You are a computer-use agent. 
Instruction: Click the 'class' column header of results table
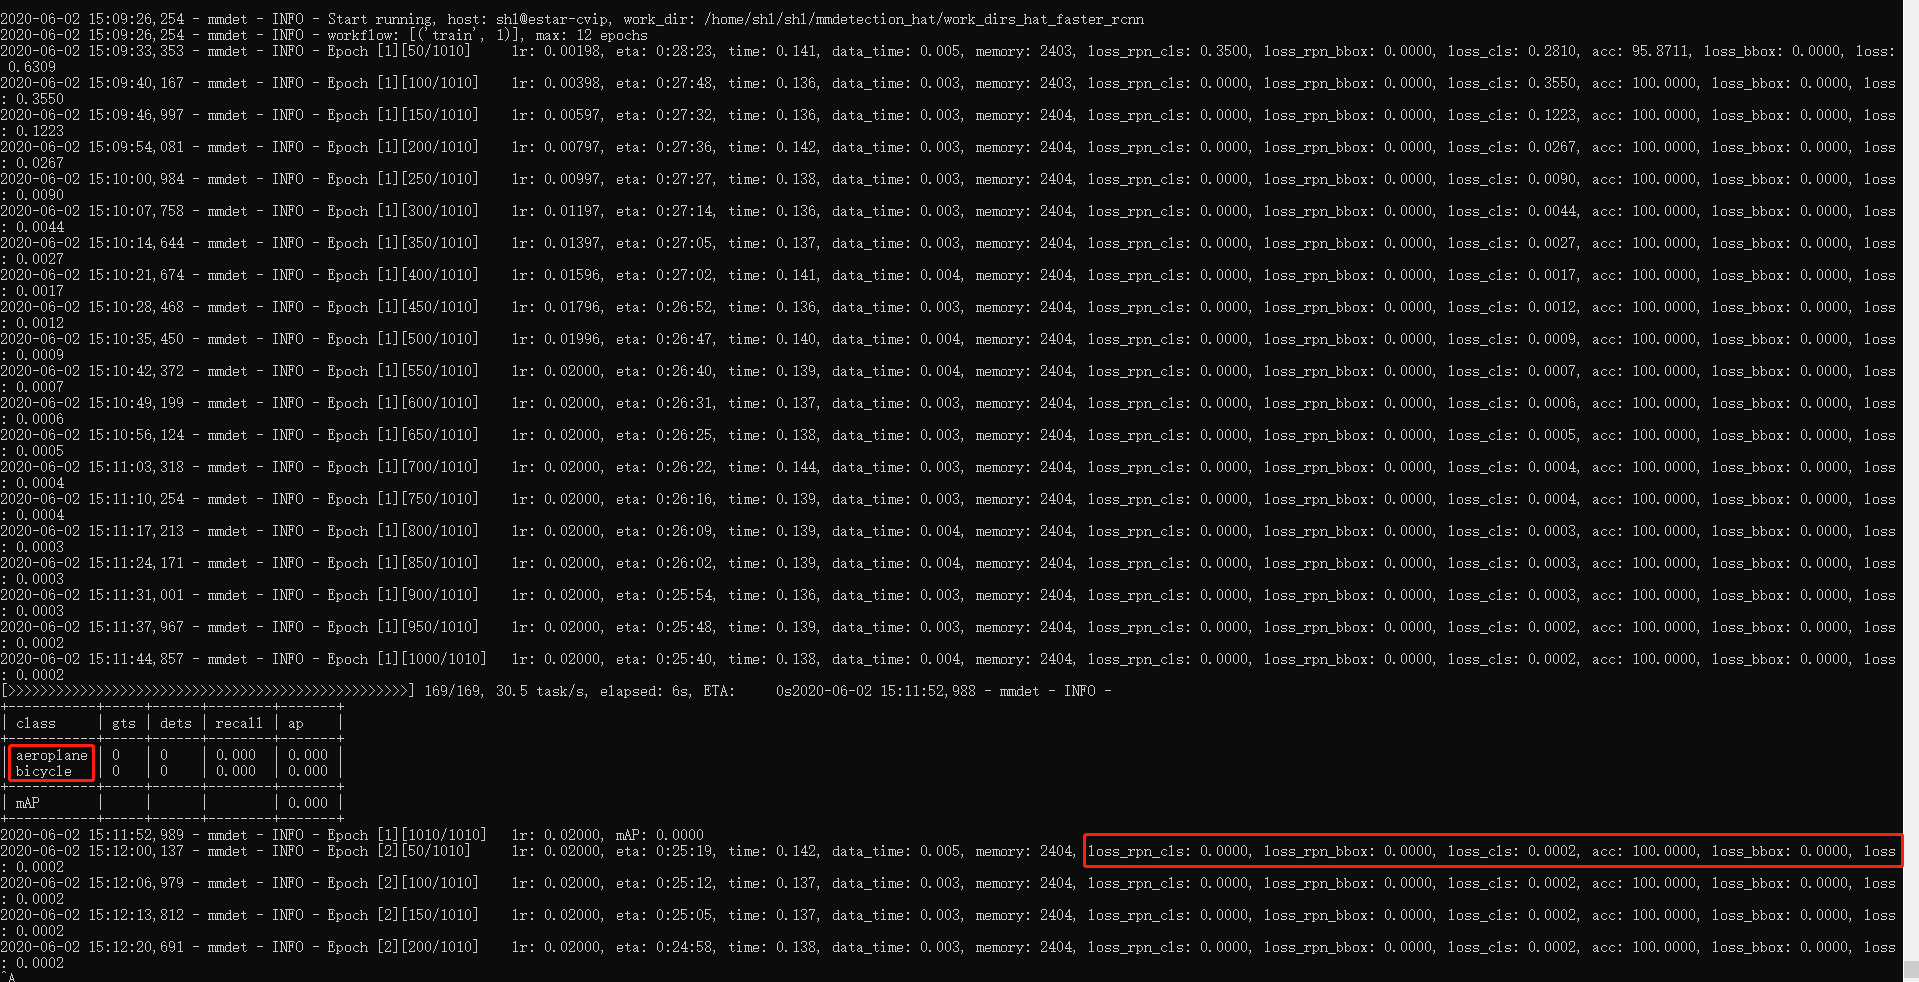point(36,723)
